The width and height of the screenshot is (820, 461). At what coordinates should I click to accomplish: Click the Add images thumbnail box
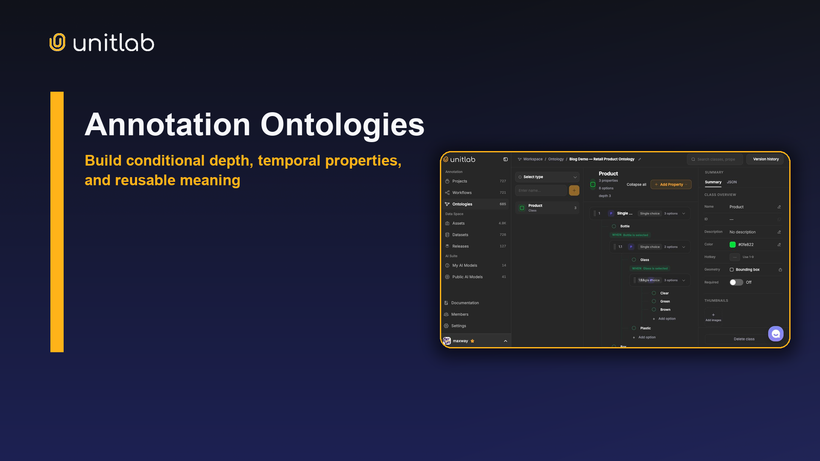point(713,317)
